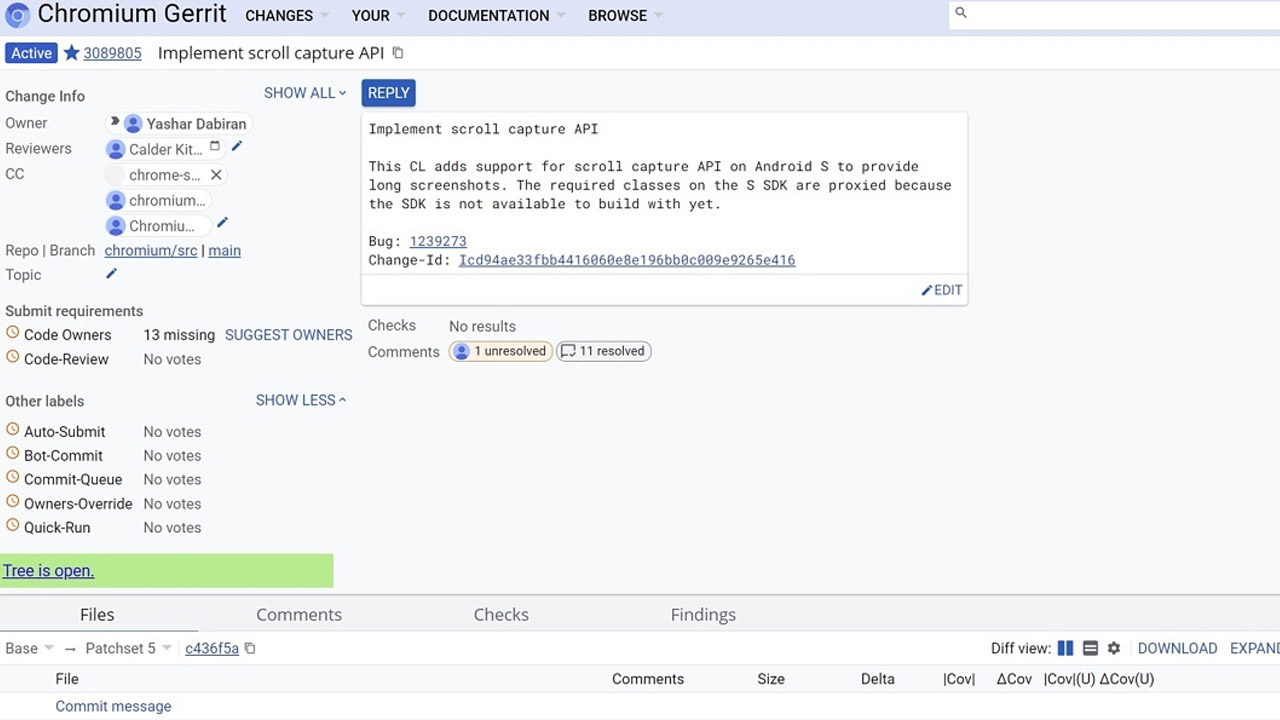
Task: Open the Commit message file row
Action: point(113,706)
